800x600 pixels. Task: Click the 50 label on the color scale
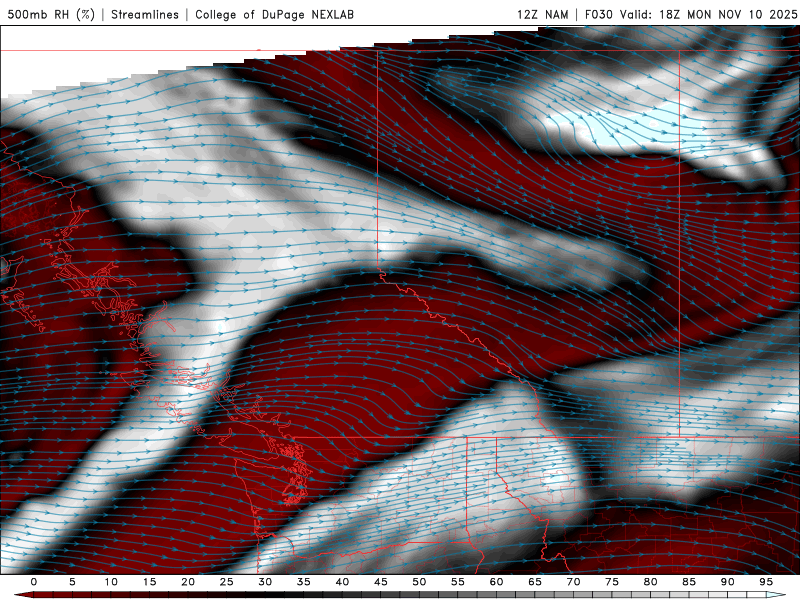[419, 582]
